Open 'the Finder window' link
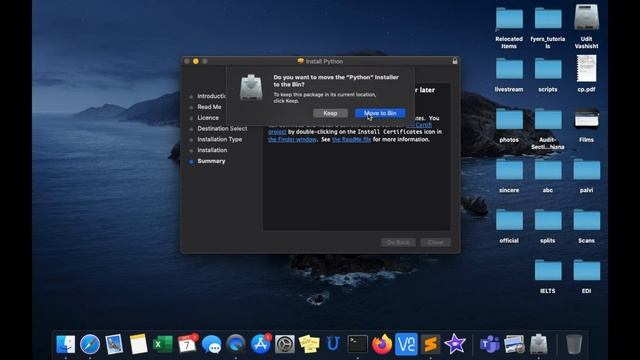 292,140
